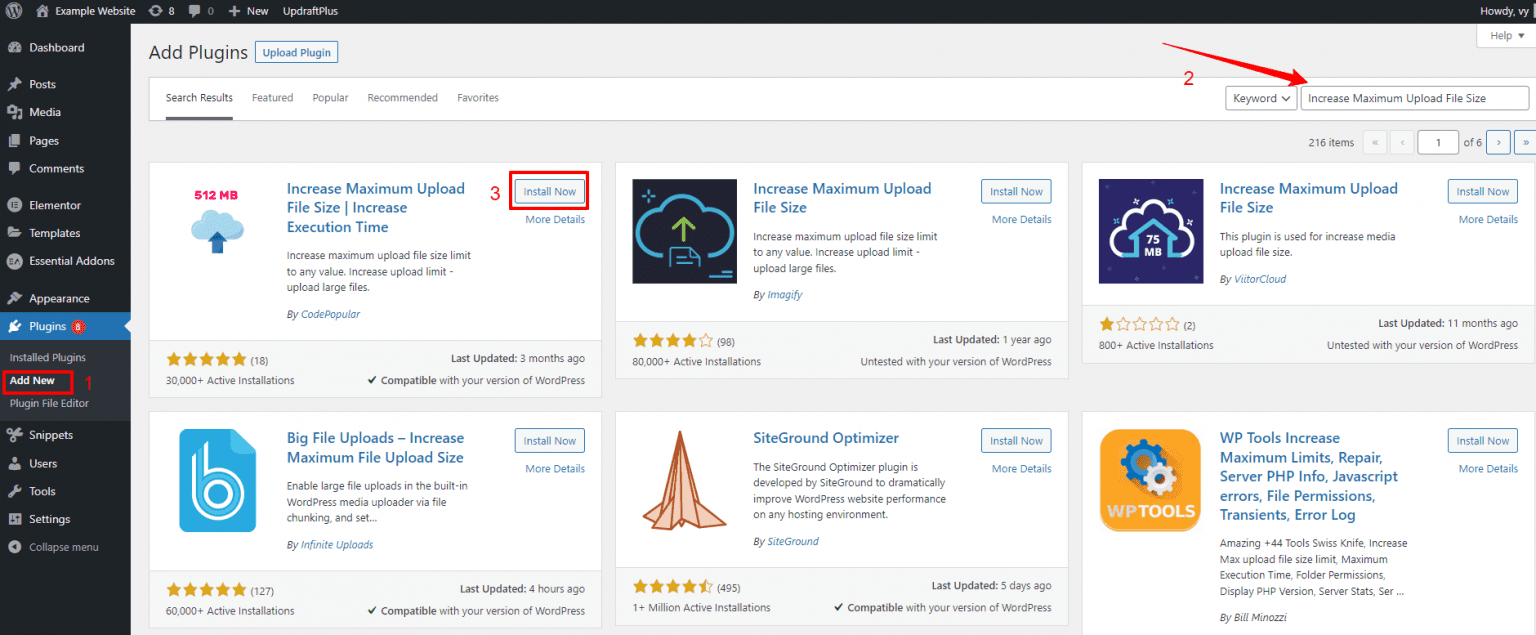
Task: Open Comments icon in sidebar
Action: click(x=15, y=169)
